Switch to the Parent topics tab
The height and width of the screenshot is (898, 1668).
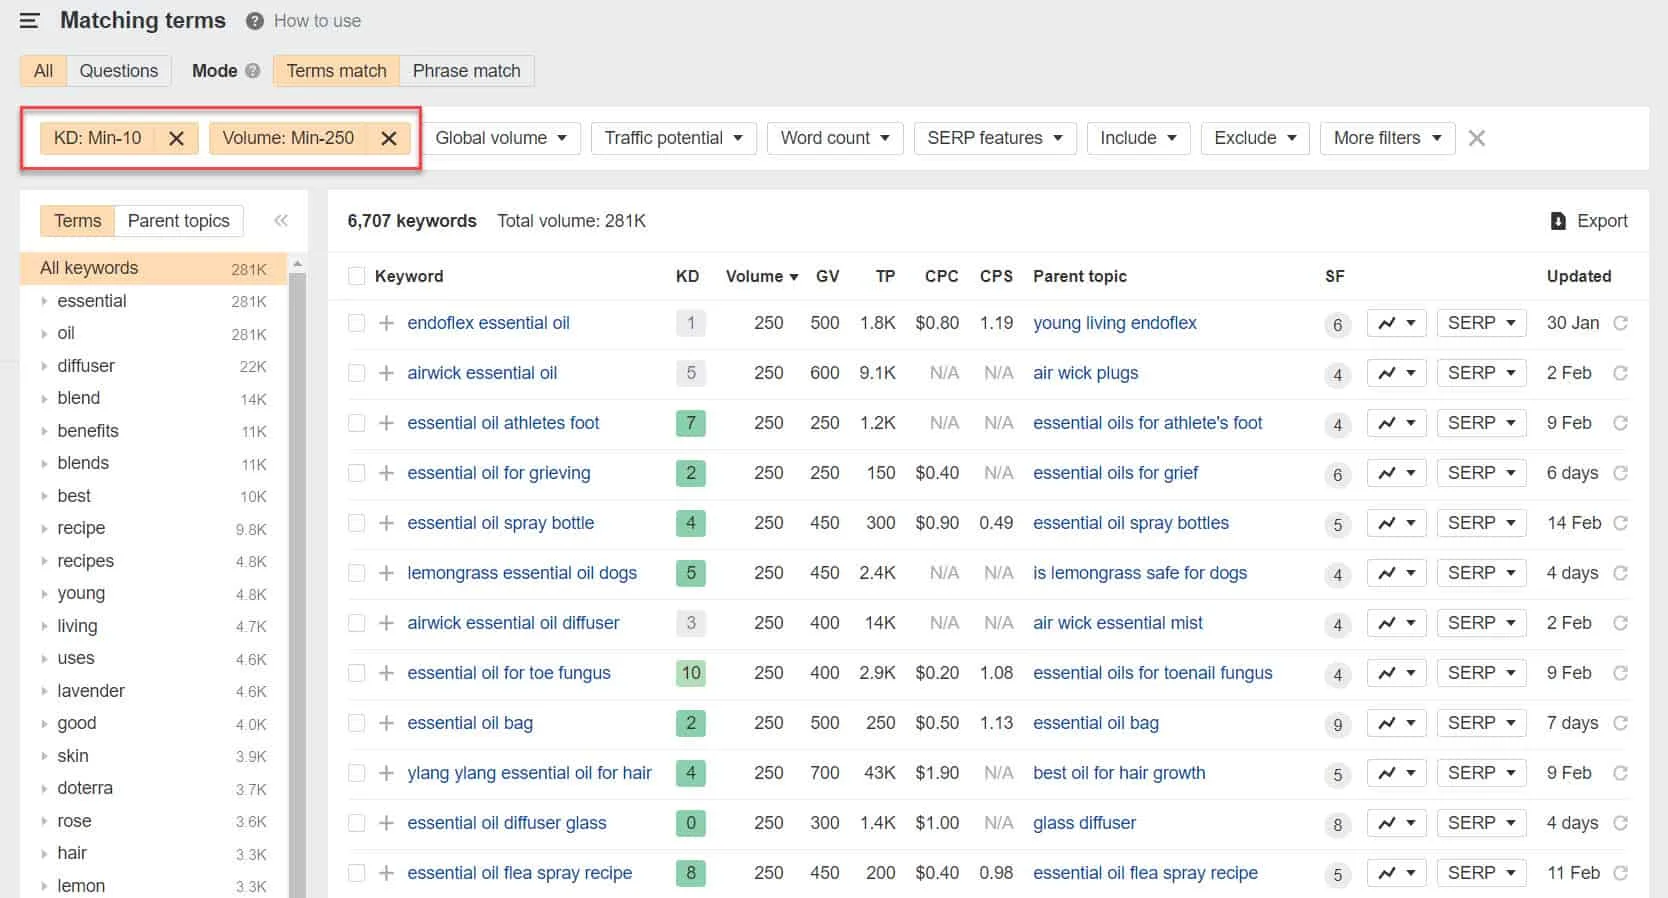tap(178, 221)
